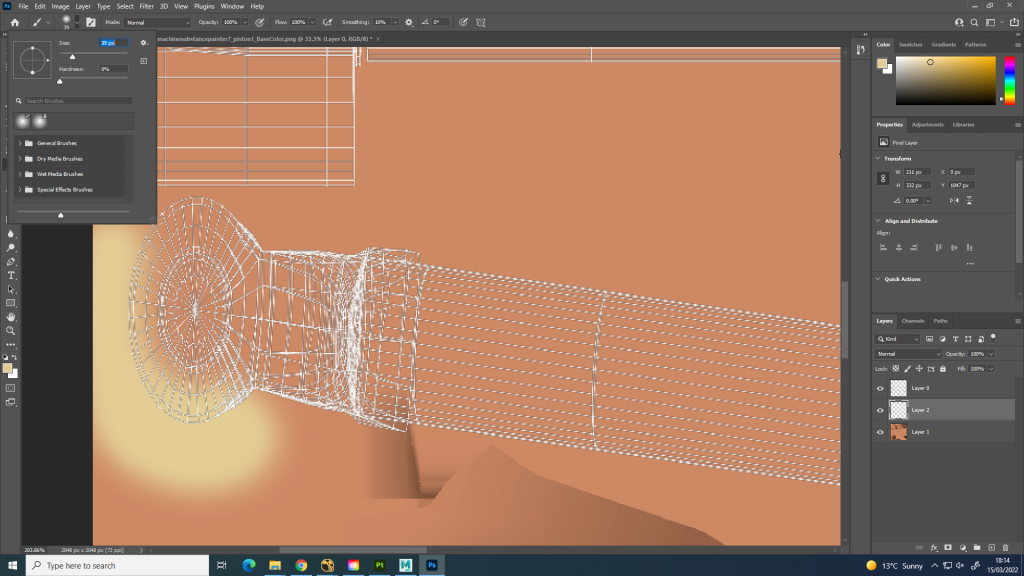This screenshot has width=1024, height=576.
Task: Select the Path Selection arrow tool
Action: click(11, 289)
